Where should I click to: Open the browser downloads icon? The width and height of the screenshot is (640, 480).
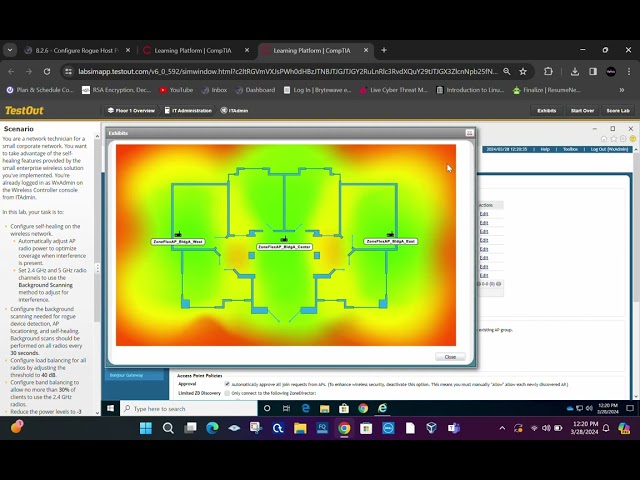pyautogui.click(x=577, y=71)
